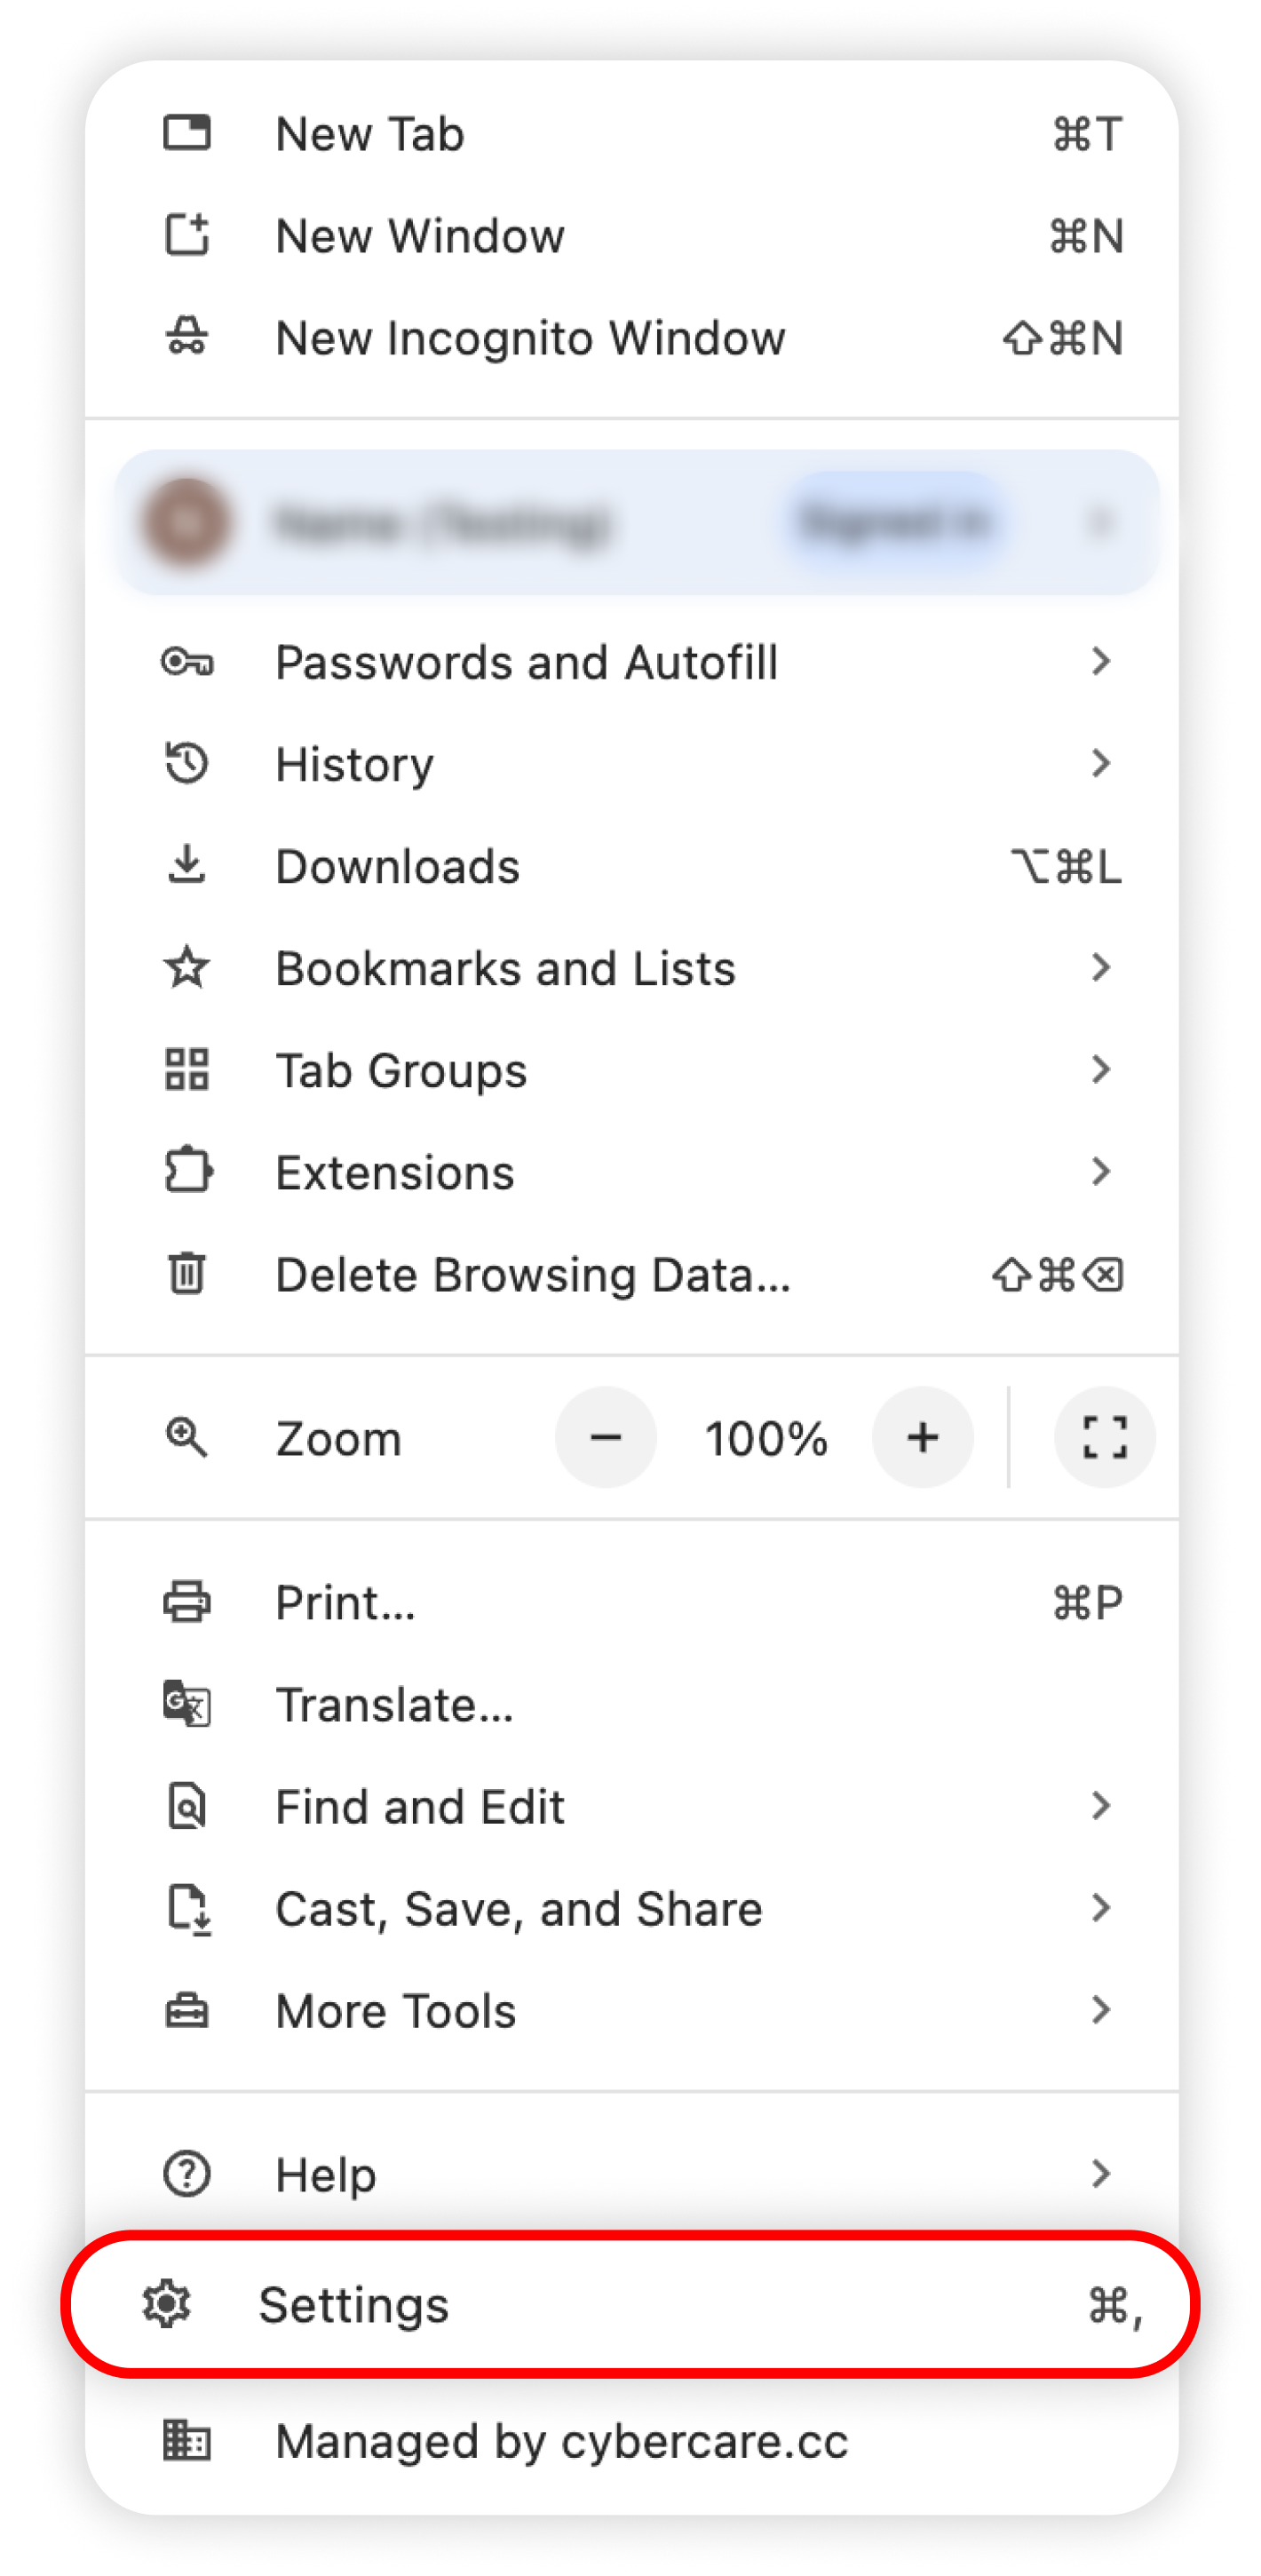Open the Cast, Save, and Share entry

(631, 1908)
